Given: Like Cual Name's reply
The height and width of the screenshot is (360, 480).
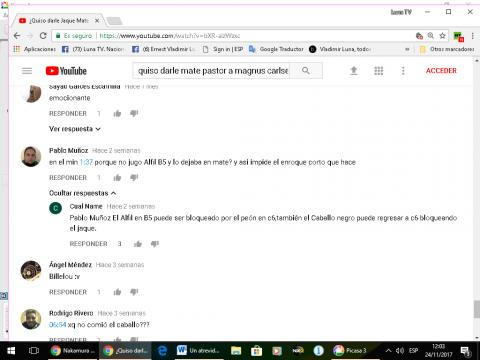Looking at the screenshot, I should pos(138,244).
